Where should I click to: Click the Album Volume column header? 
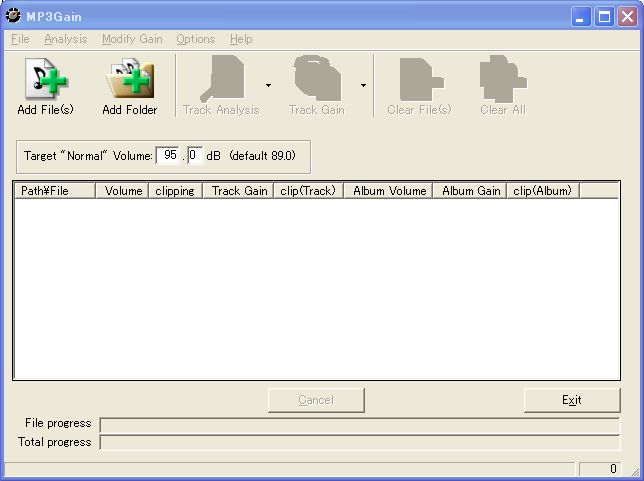[x=388, y=191]
